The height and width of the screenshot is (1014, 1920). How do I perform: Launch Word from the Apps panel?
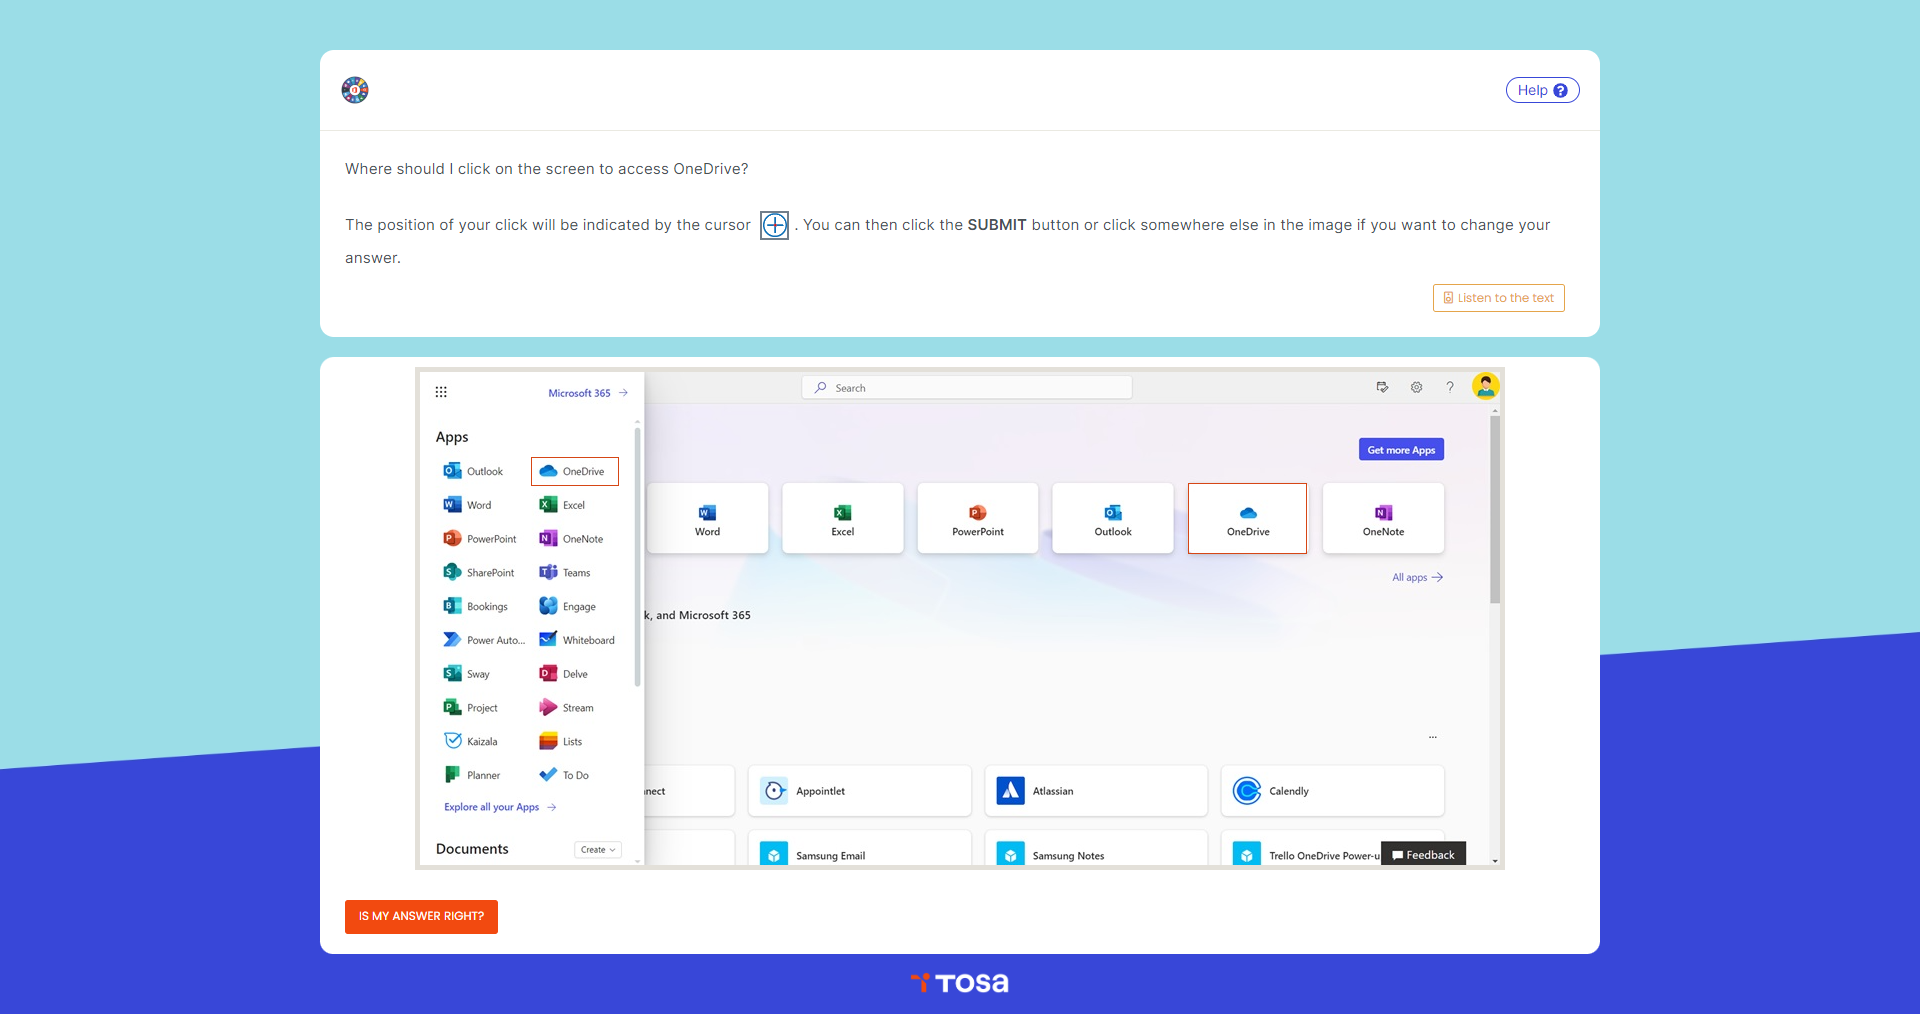click(467, 505)
